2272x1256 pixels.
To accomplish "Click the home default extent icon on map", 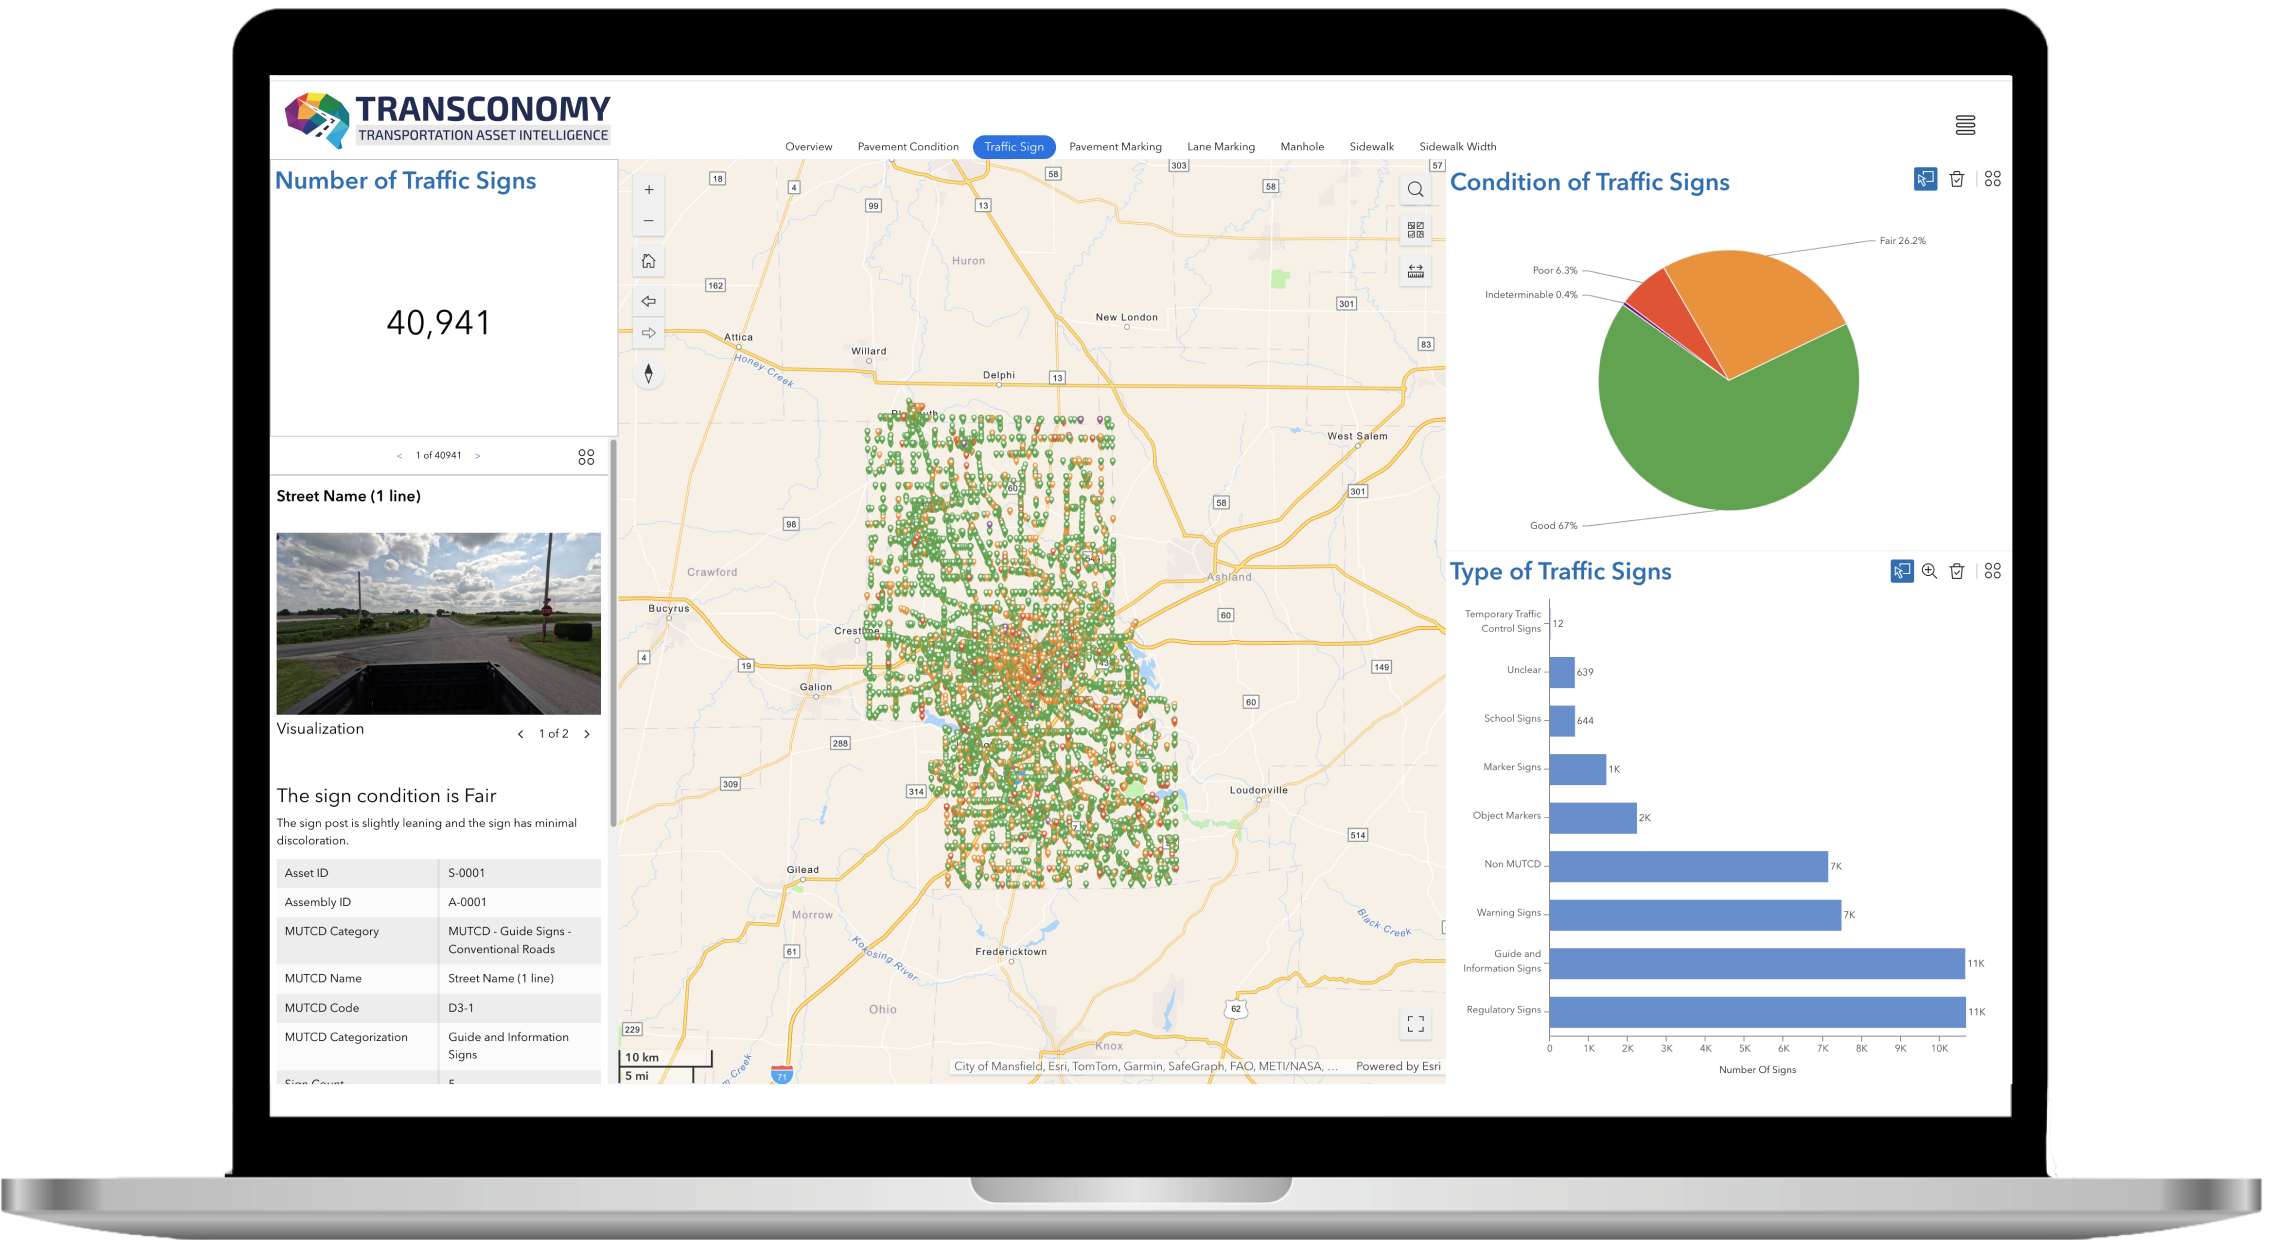I will pyautogui.click(x=647, y=260).
